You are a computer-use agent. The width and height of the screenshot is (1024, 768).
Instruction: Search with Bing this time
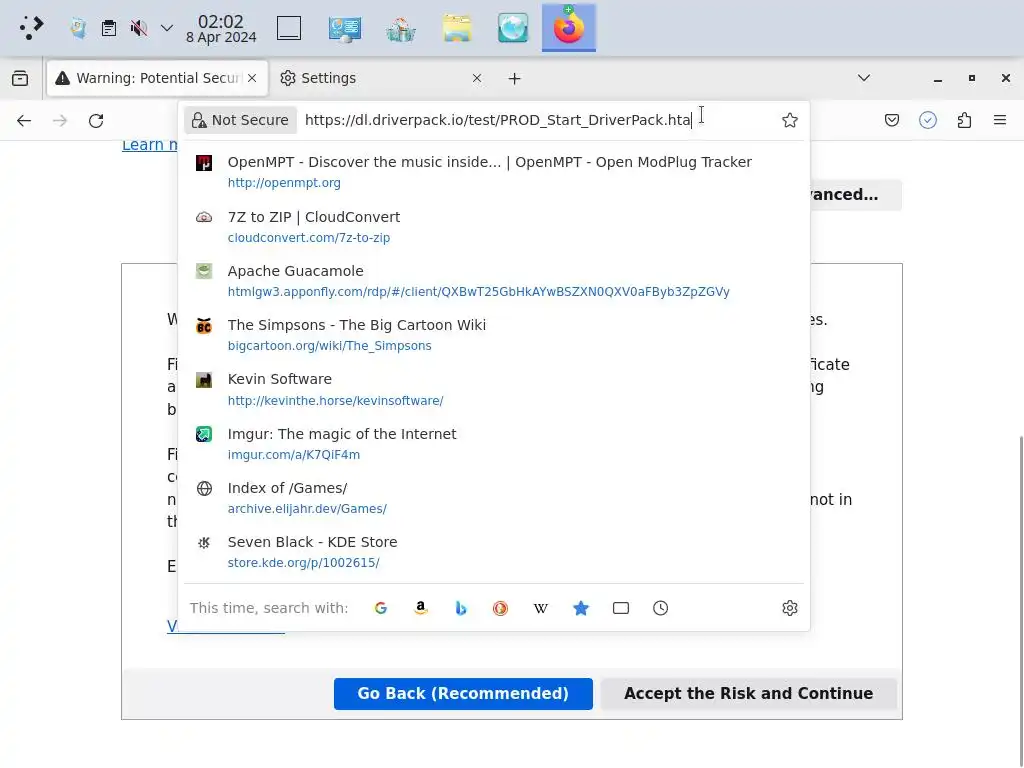[x=460, y=609]
